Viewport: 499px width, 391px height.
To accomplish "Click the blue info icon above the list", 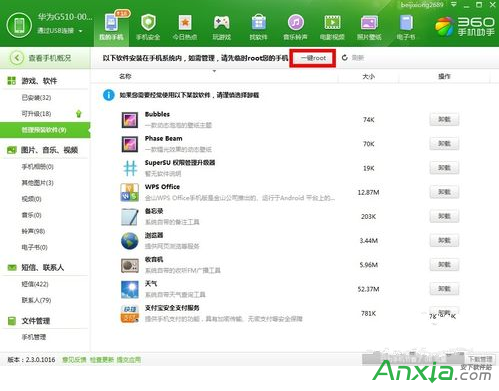I will click(109, 95).
